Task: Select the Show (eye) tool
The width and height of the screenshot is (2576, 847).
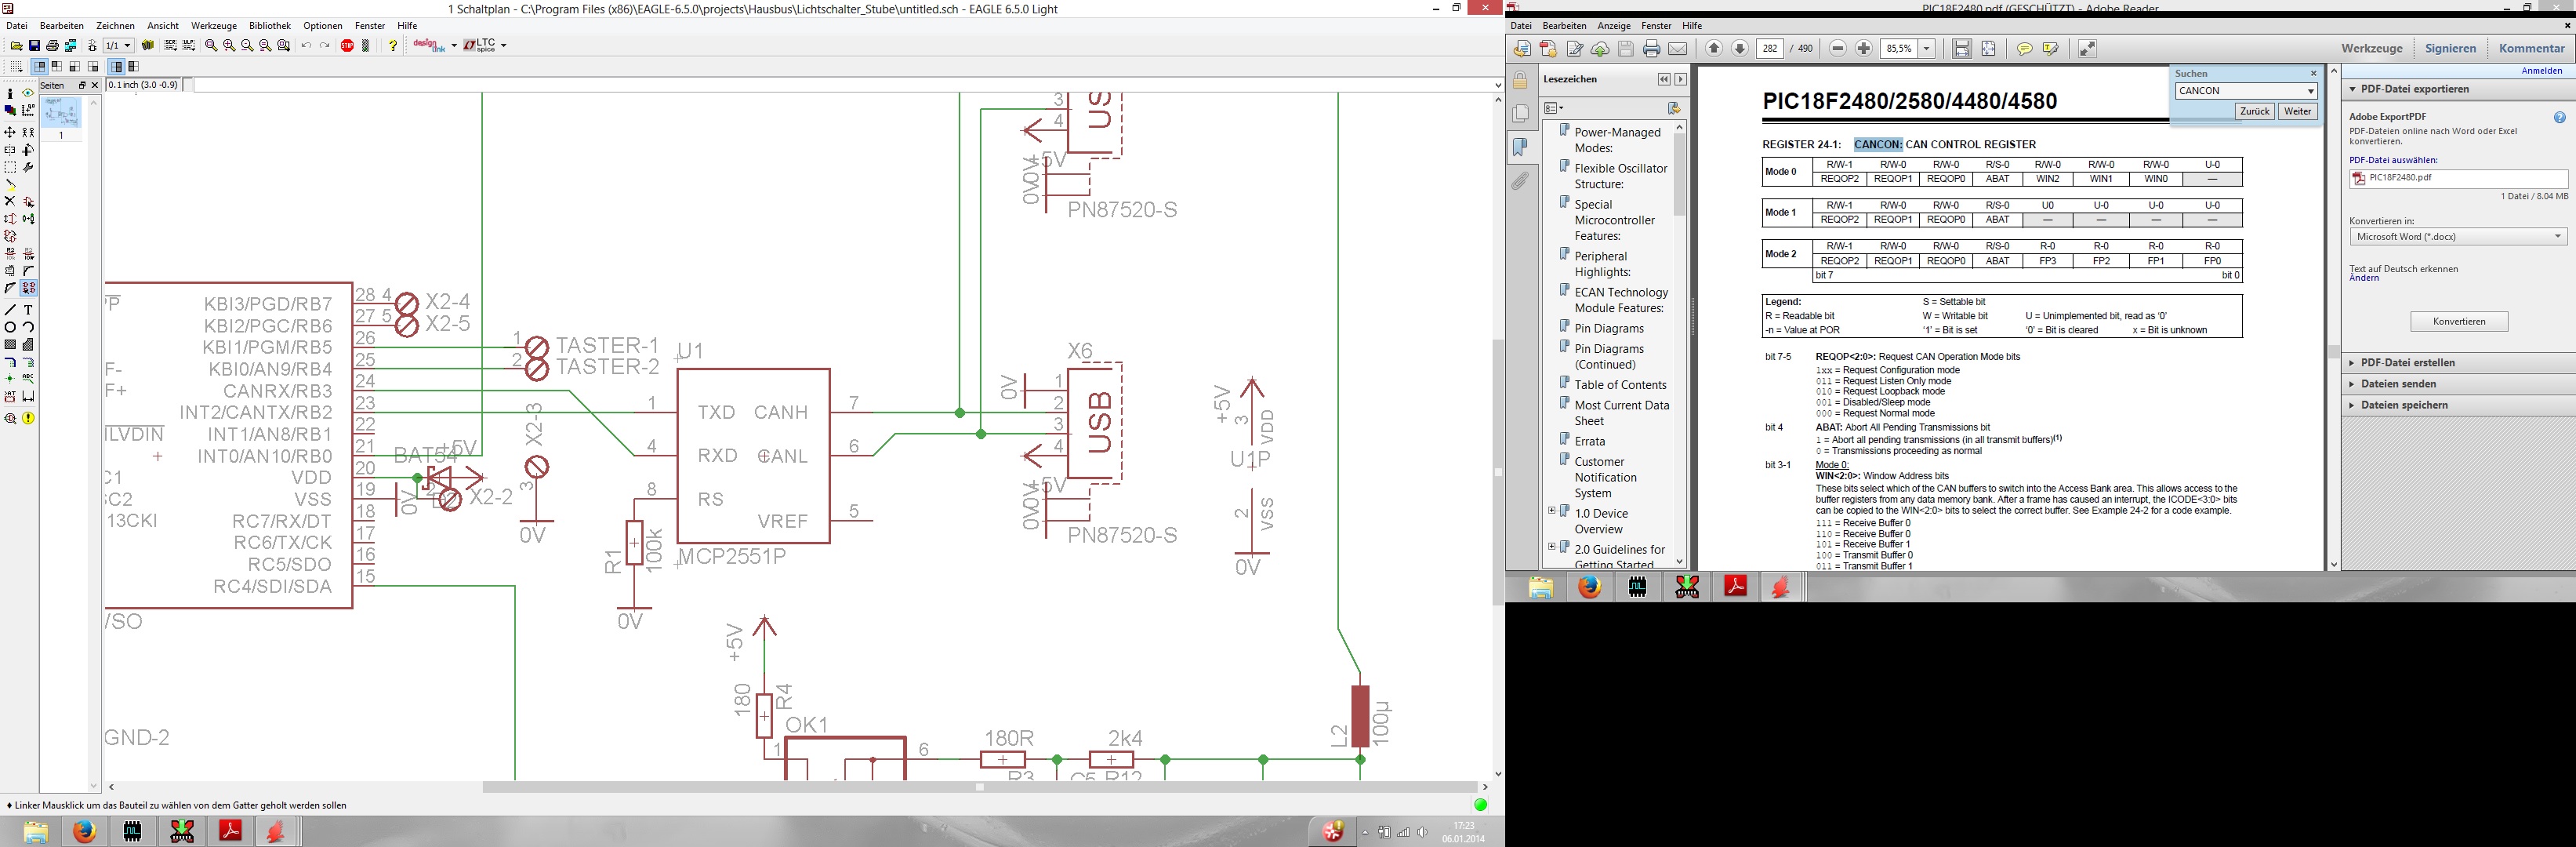Action: [28, 93]
